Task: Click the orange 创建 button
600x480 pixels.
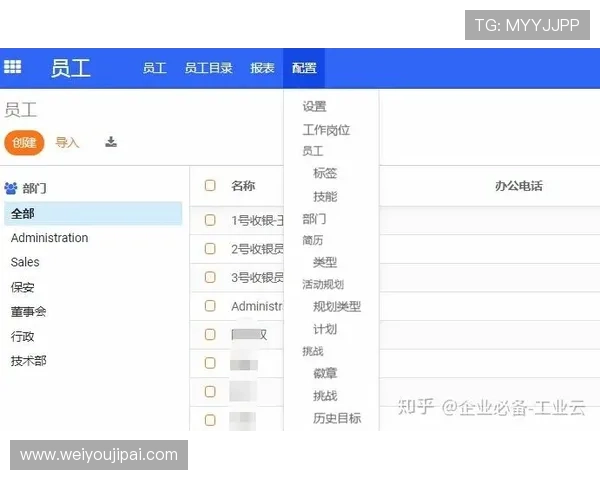Action: pyautogui.click(x=24, y=143)
